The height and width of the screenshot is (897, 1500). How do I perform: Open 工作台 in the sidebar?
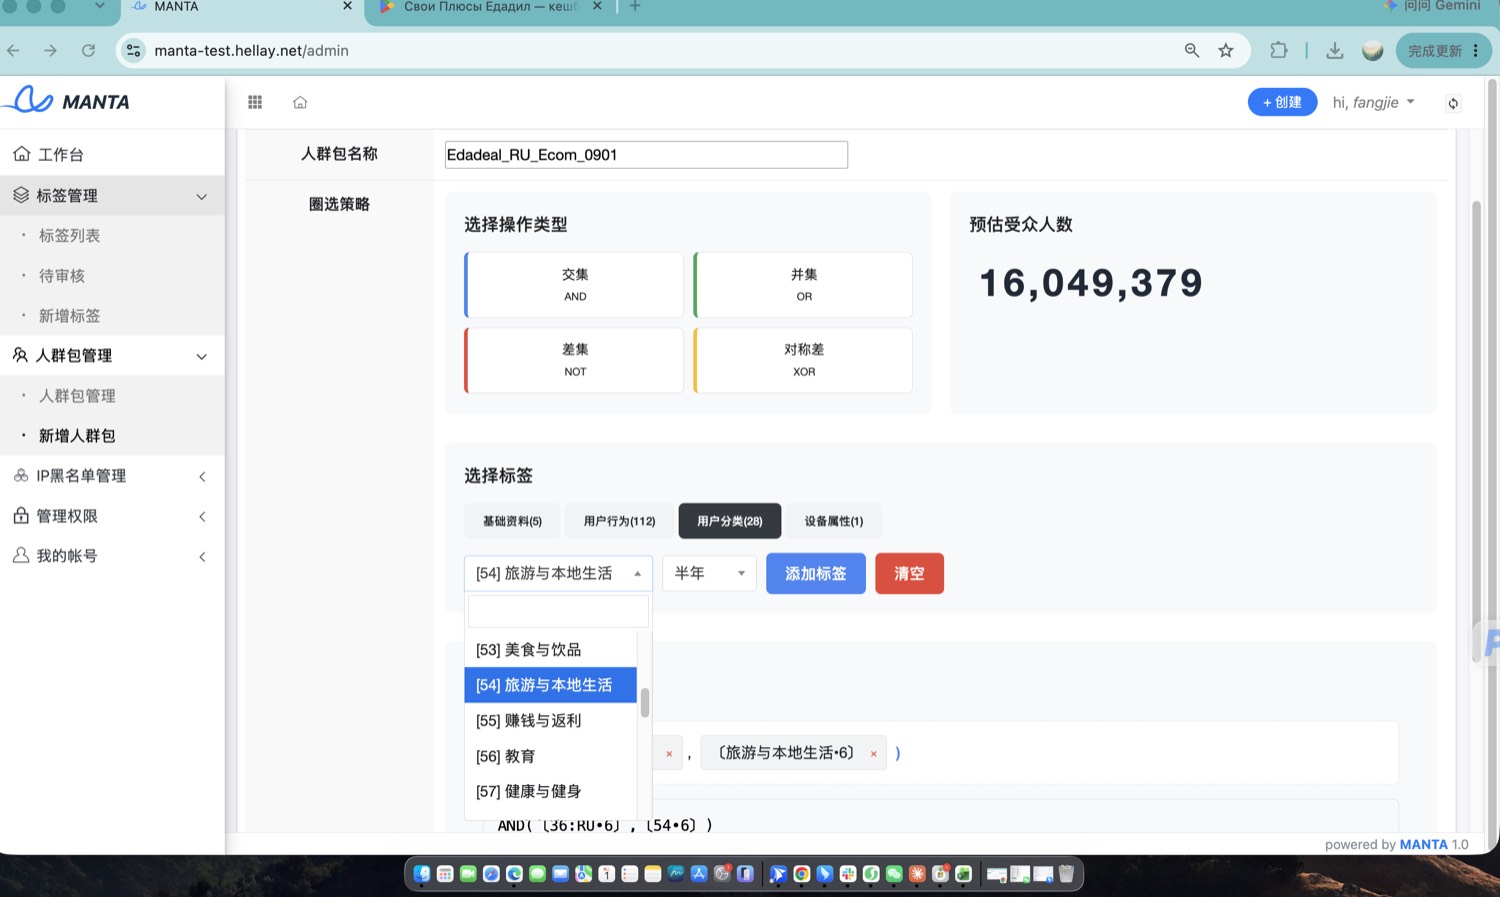pos(112,154)
